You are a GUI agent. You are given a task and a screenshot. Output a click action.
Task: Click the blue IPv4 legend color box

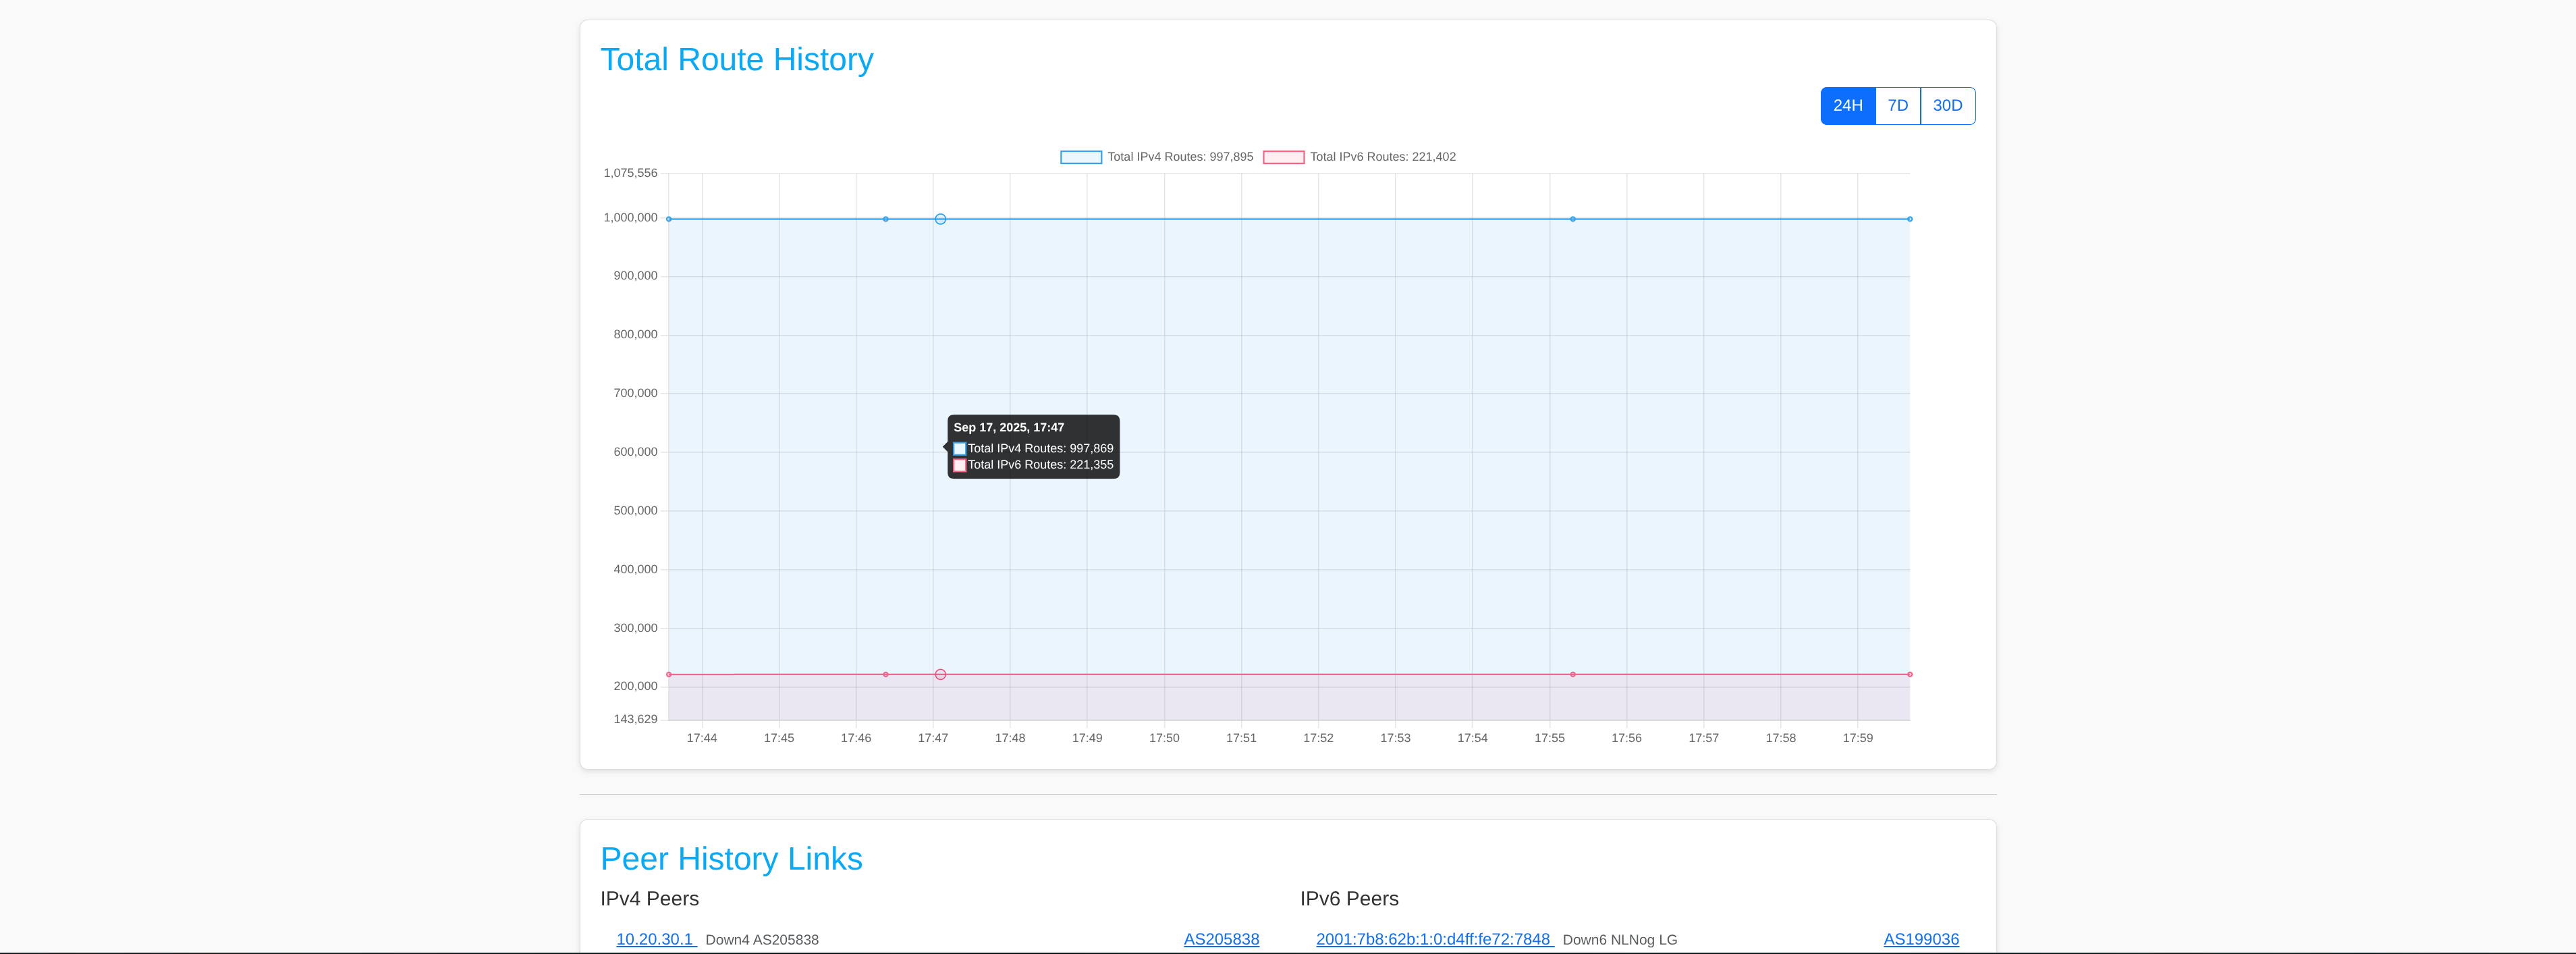click(1080, 157)
